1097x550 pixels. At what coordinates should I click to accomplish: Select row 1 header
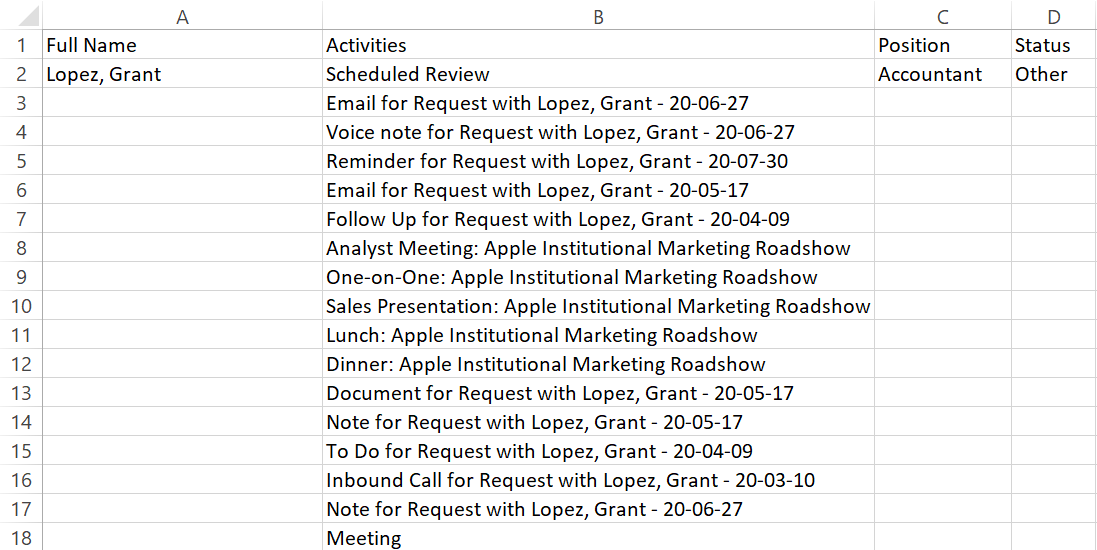tap(21, 45)
